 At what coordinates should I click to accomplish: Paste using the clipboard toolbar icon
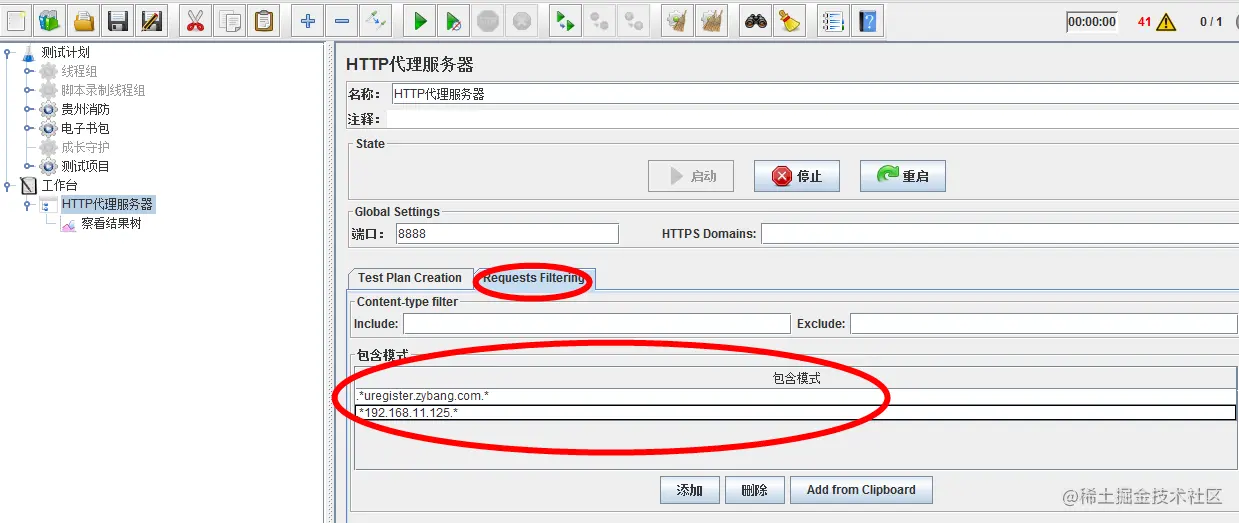point(264,20)
